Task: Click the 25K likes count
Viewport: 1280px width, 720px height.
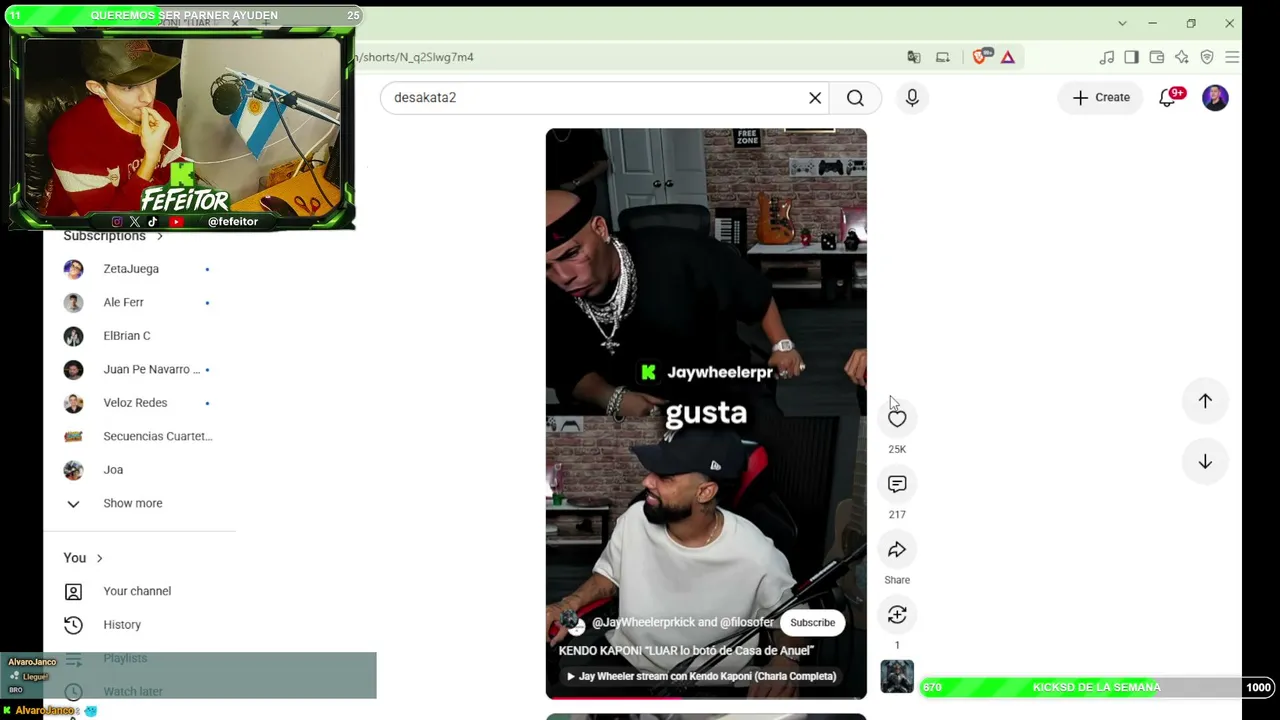Action: 897,449
